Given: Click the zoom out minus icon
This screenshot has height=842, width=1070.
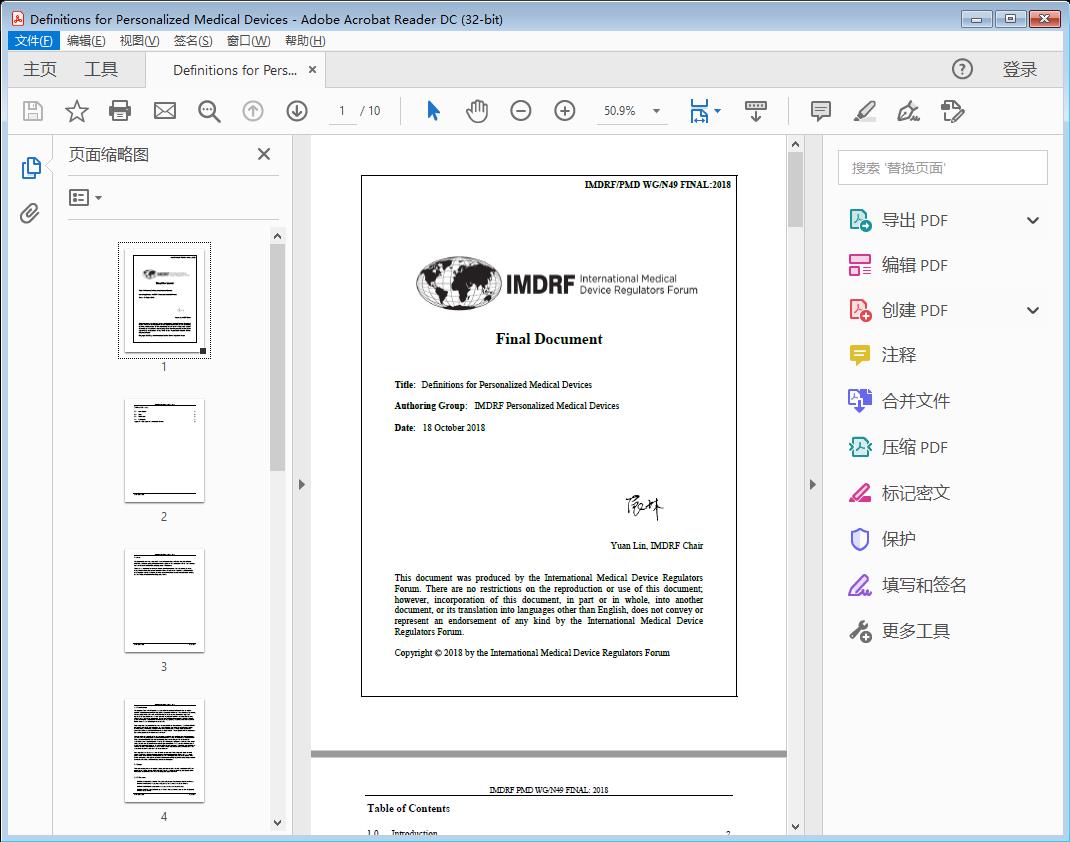Looking at the screenshot, I should click(521, 111).
